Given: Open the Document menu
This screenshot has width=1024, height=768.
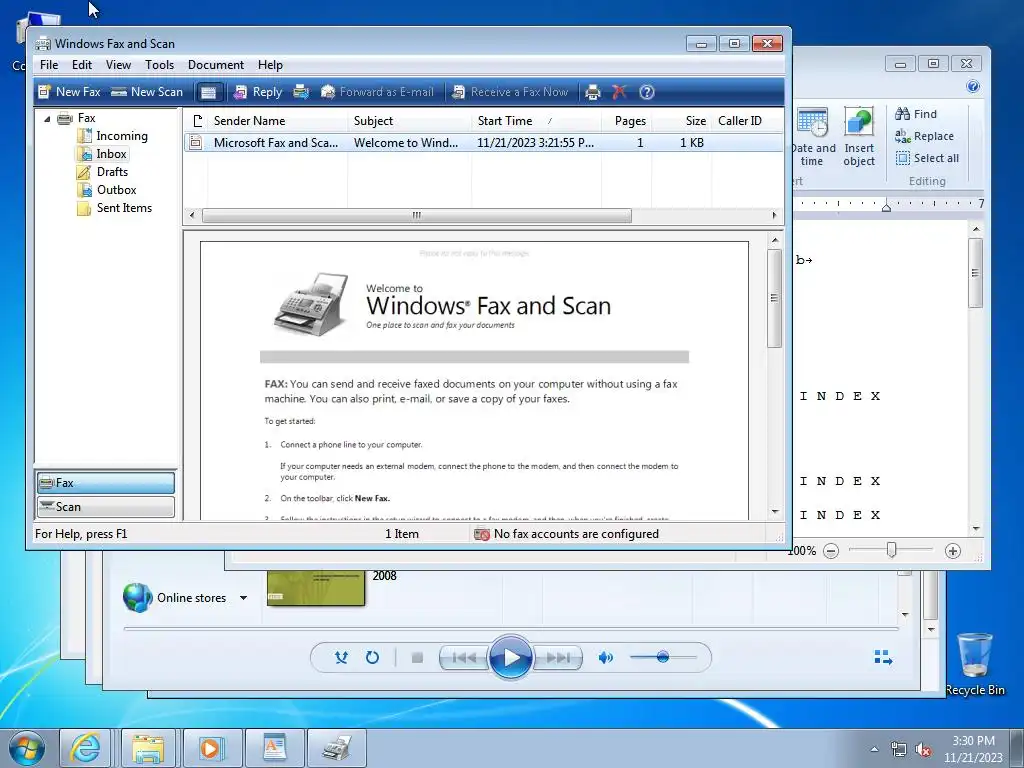Looking at the screenshot, I should coord(216,65).
